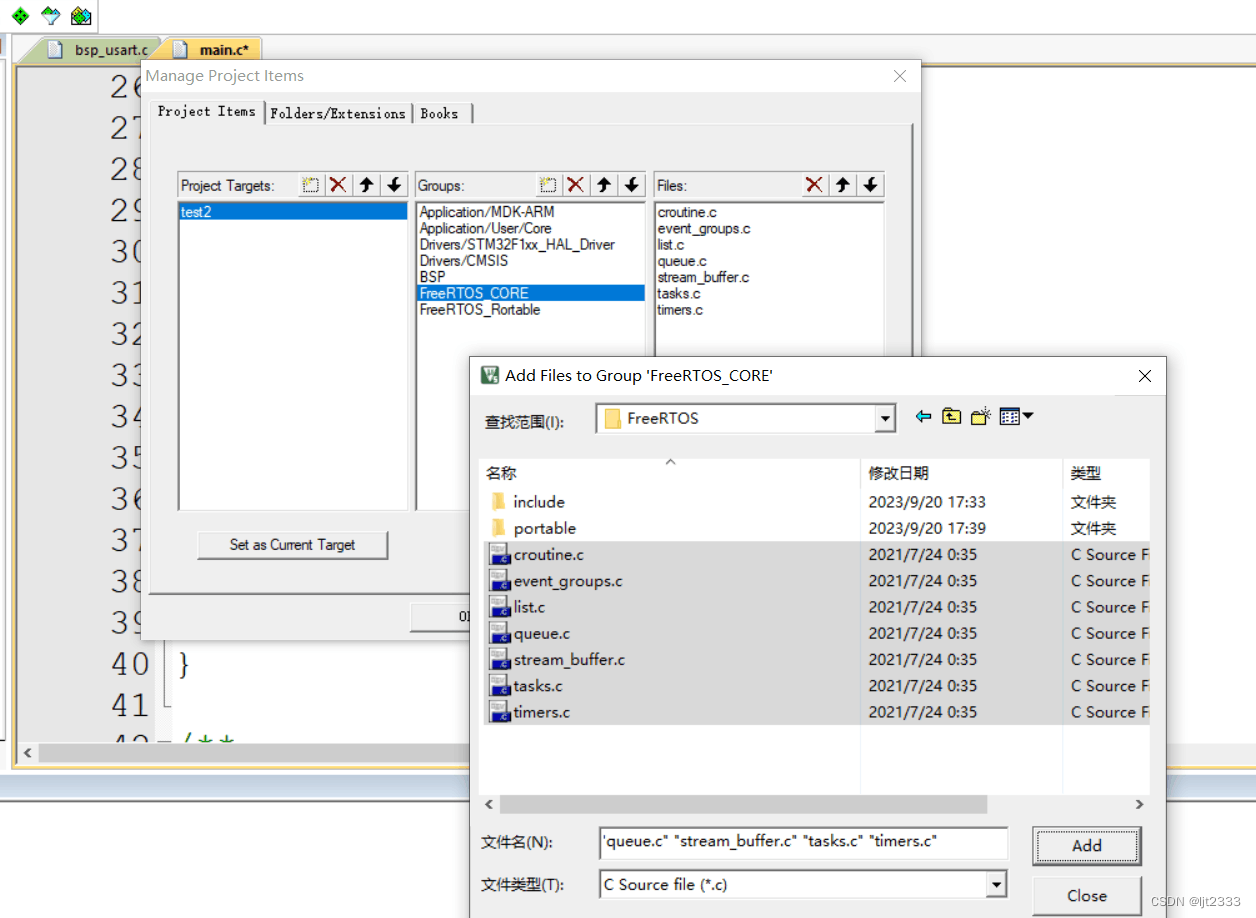Screen dimensions: 1256x918
Task: Click the Set as Current Target button
Action: (292, 545)
